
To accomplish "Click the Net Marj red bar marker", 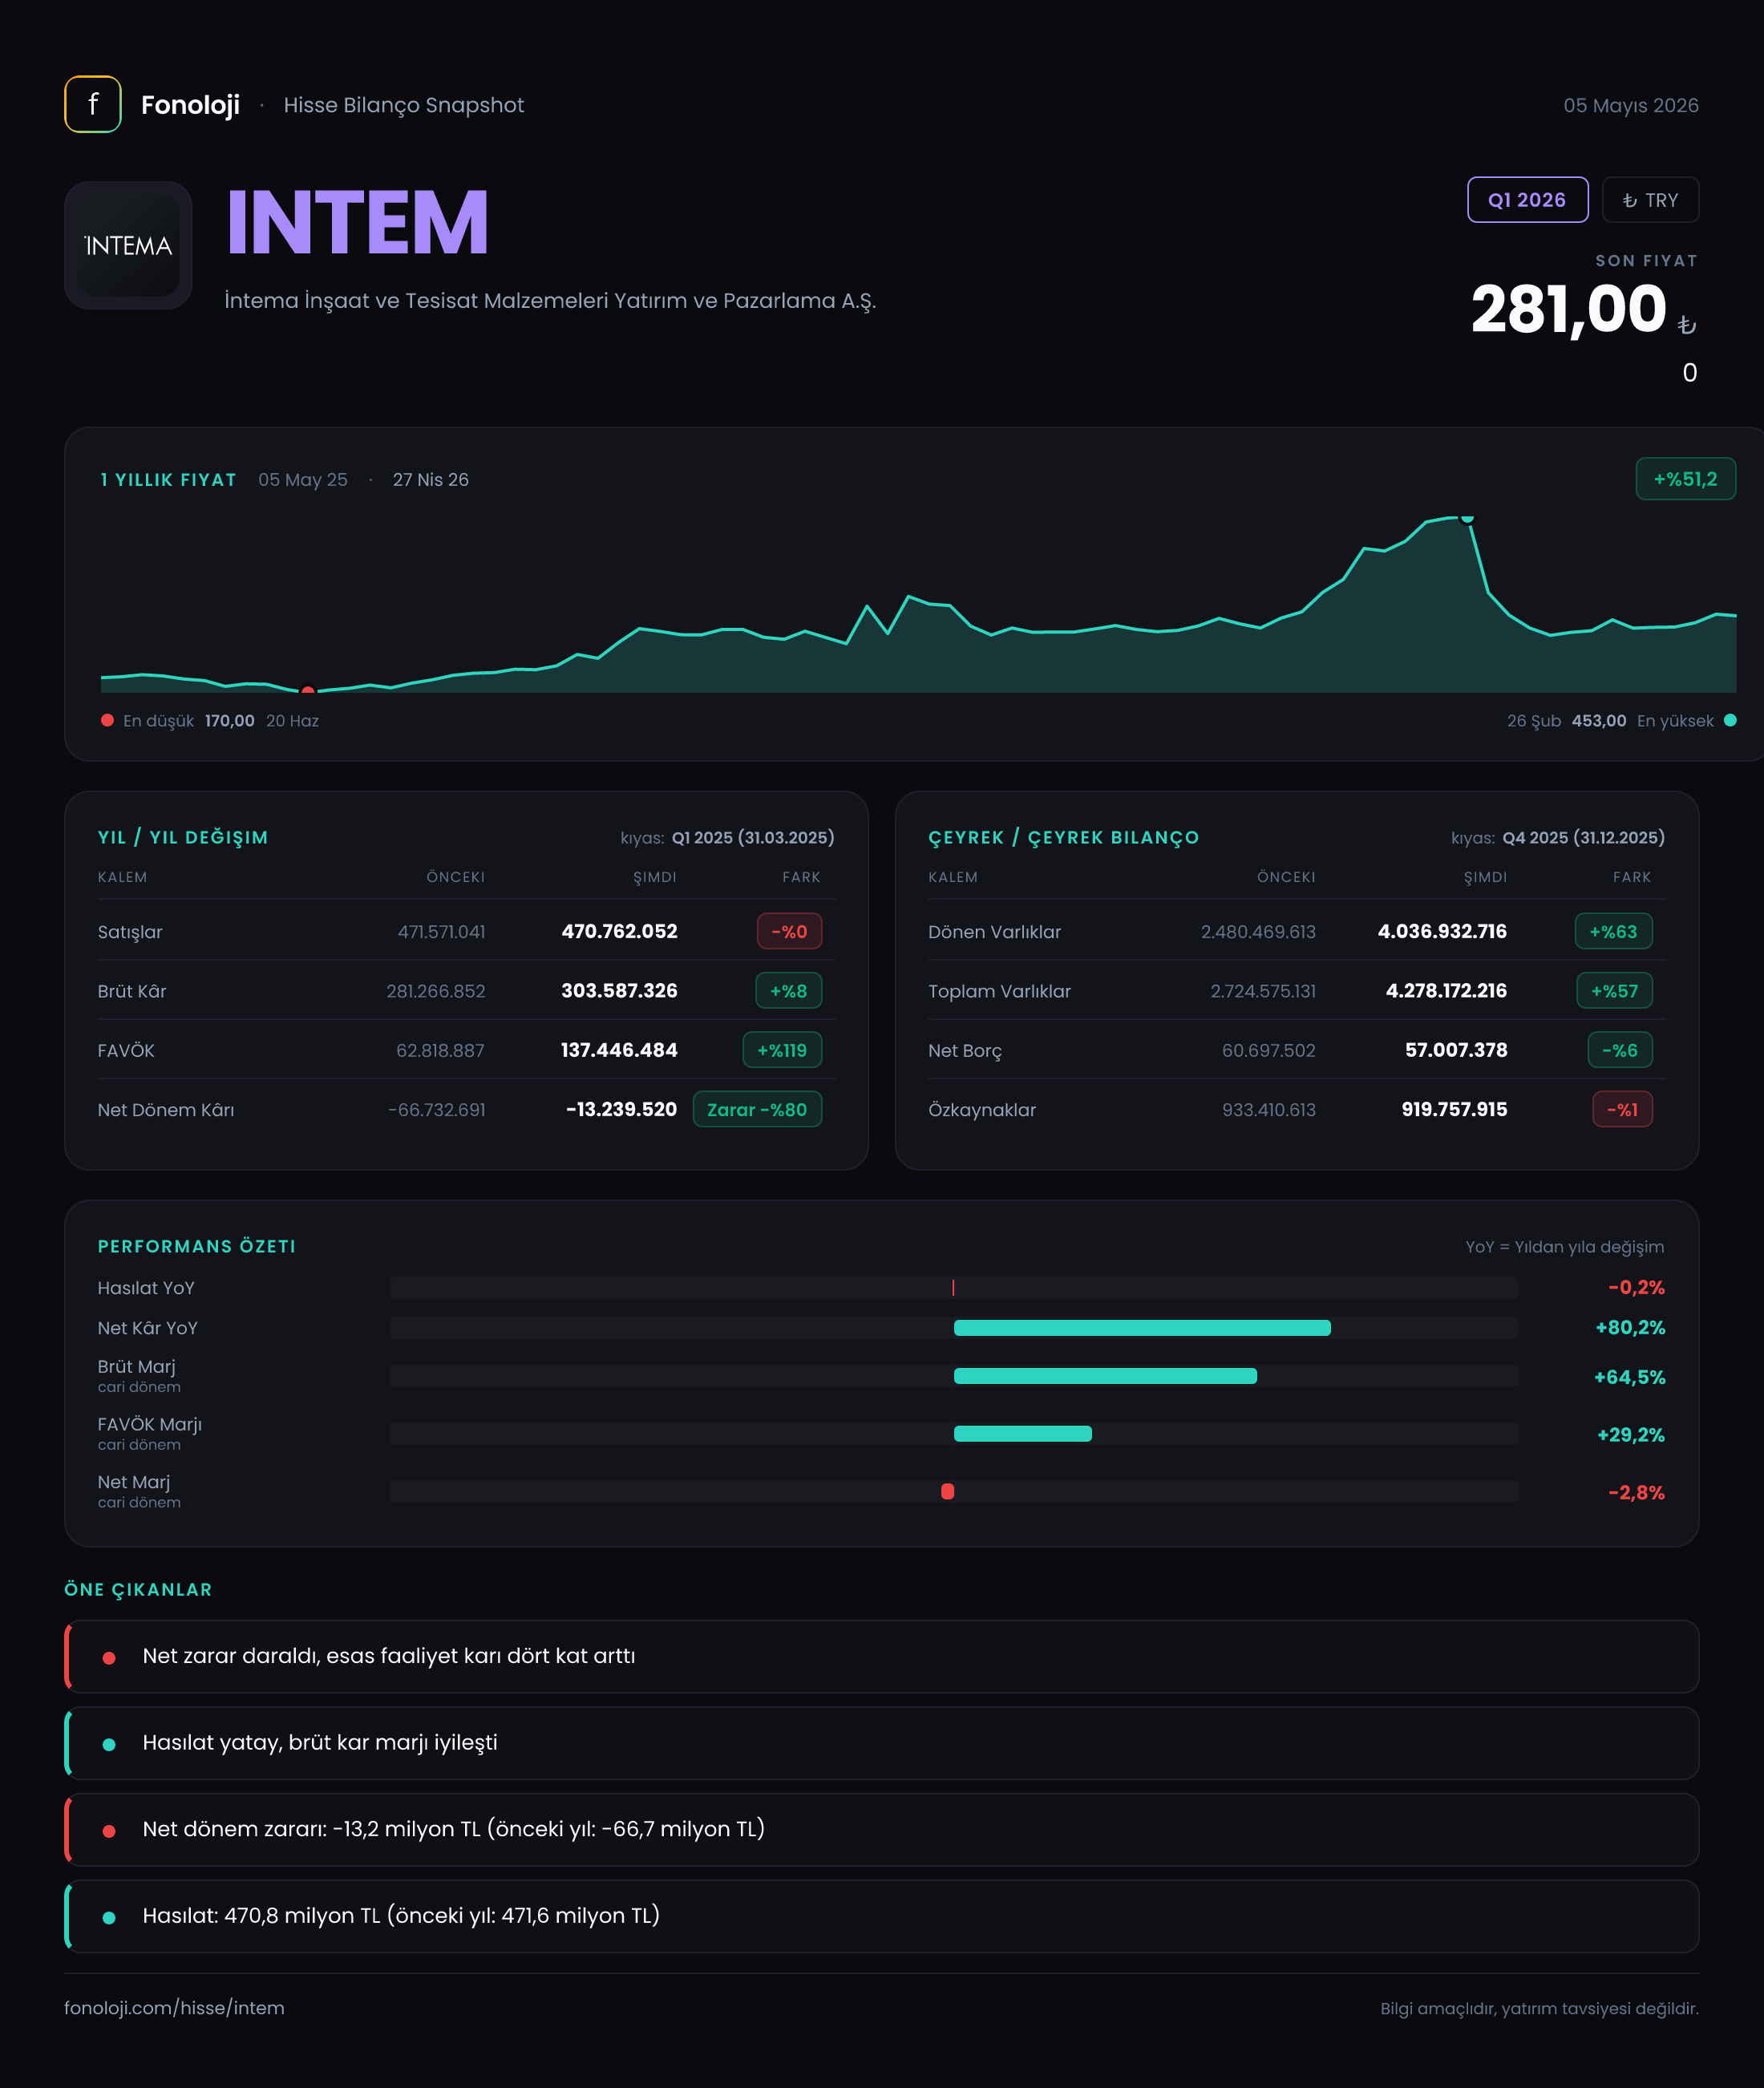I will tap(948, 1491).
